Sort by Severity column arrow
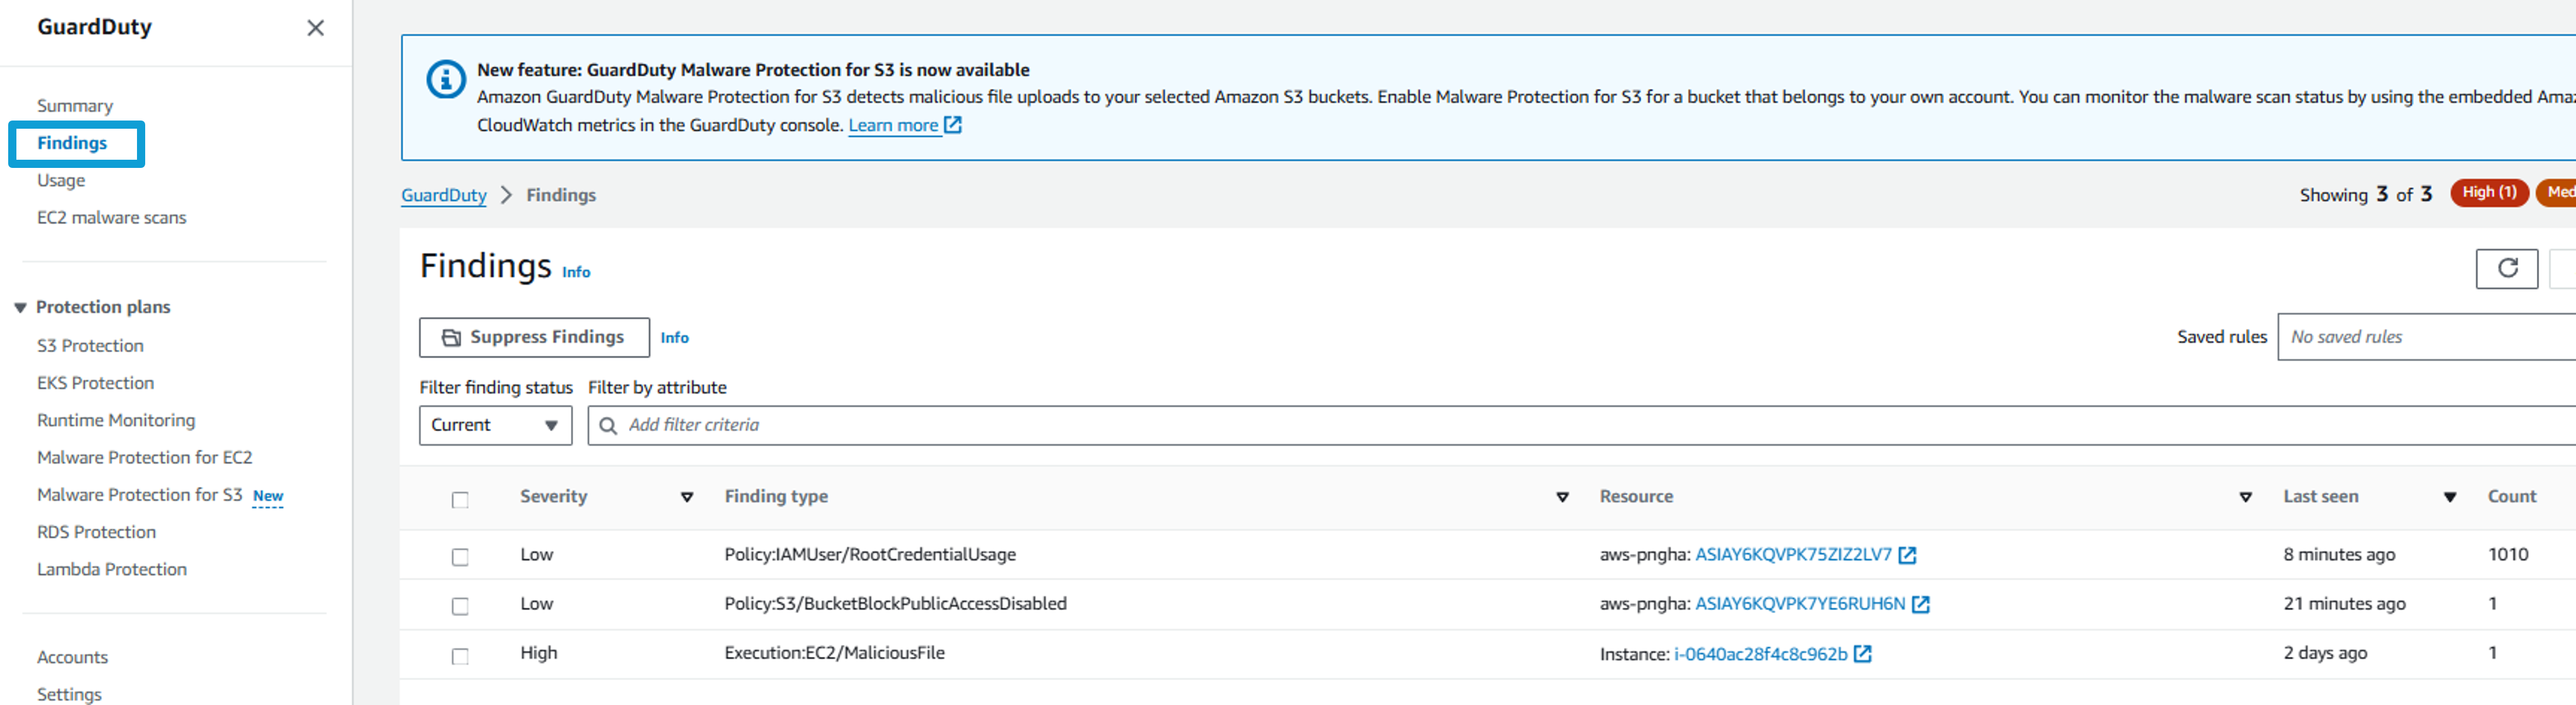The width and height of the screenshot is (2576, 705). coord(687,497)
